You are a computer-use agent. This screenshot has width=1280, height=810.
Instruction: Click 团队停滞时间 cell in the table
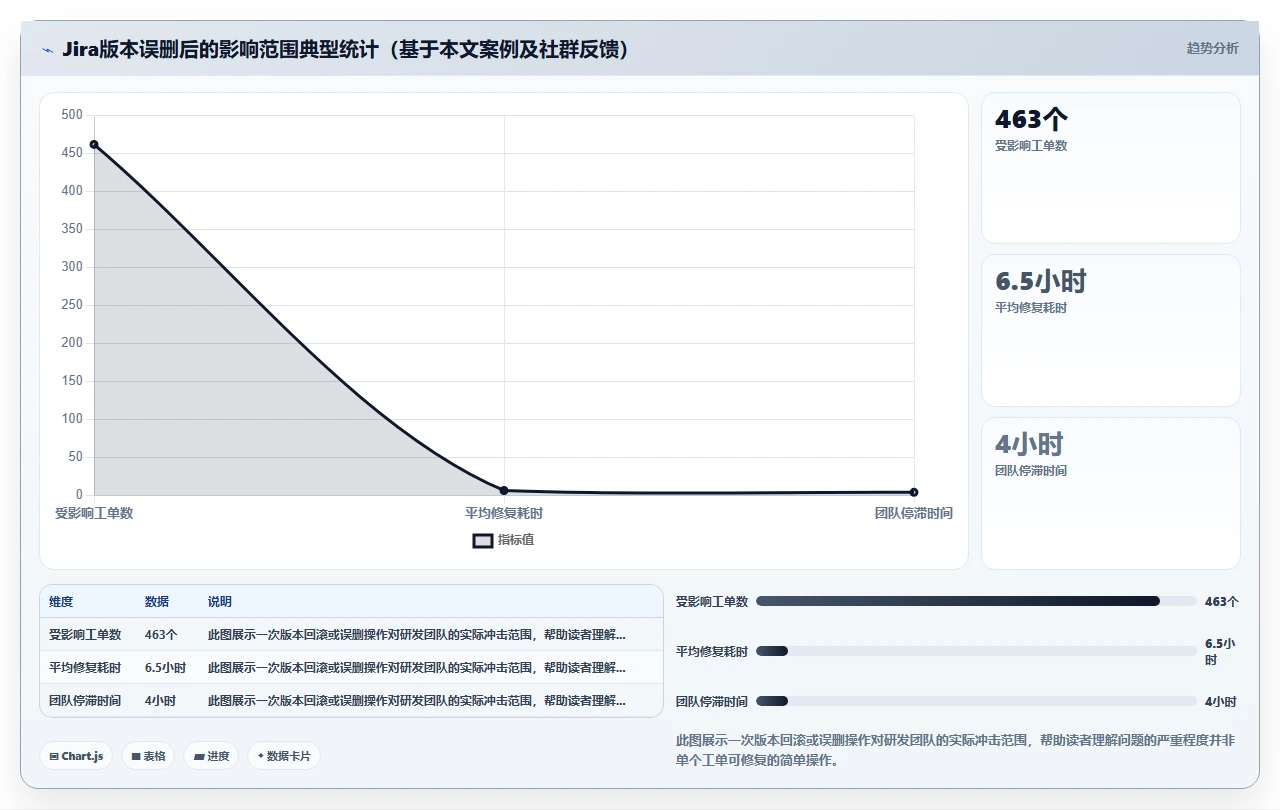(x=85, y=700)
